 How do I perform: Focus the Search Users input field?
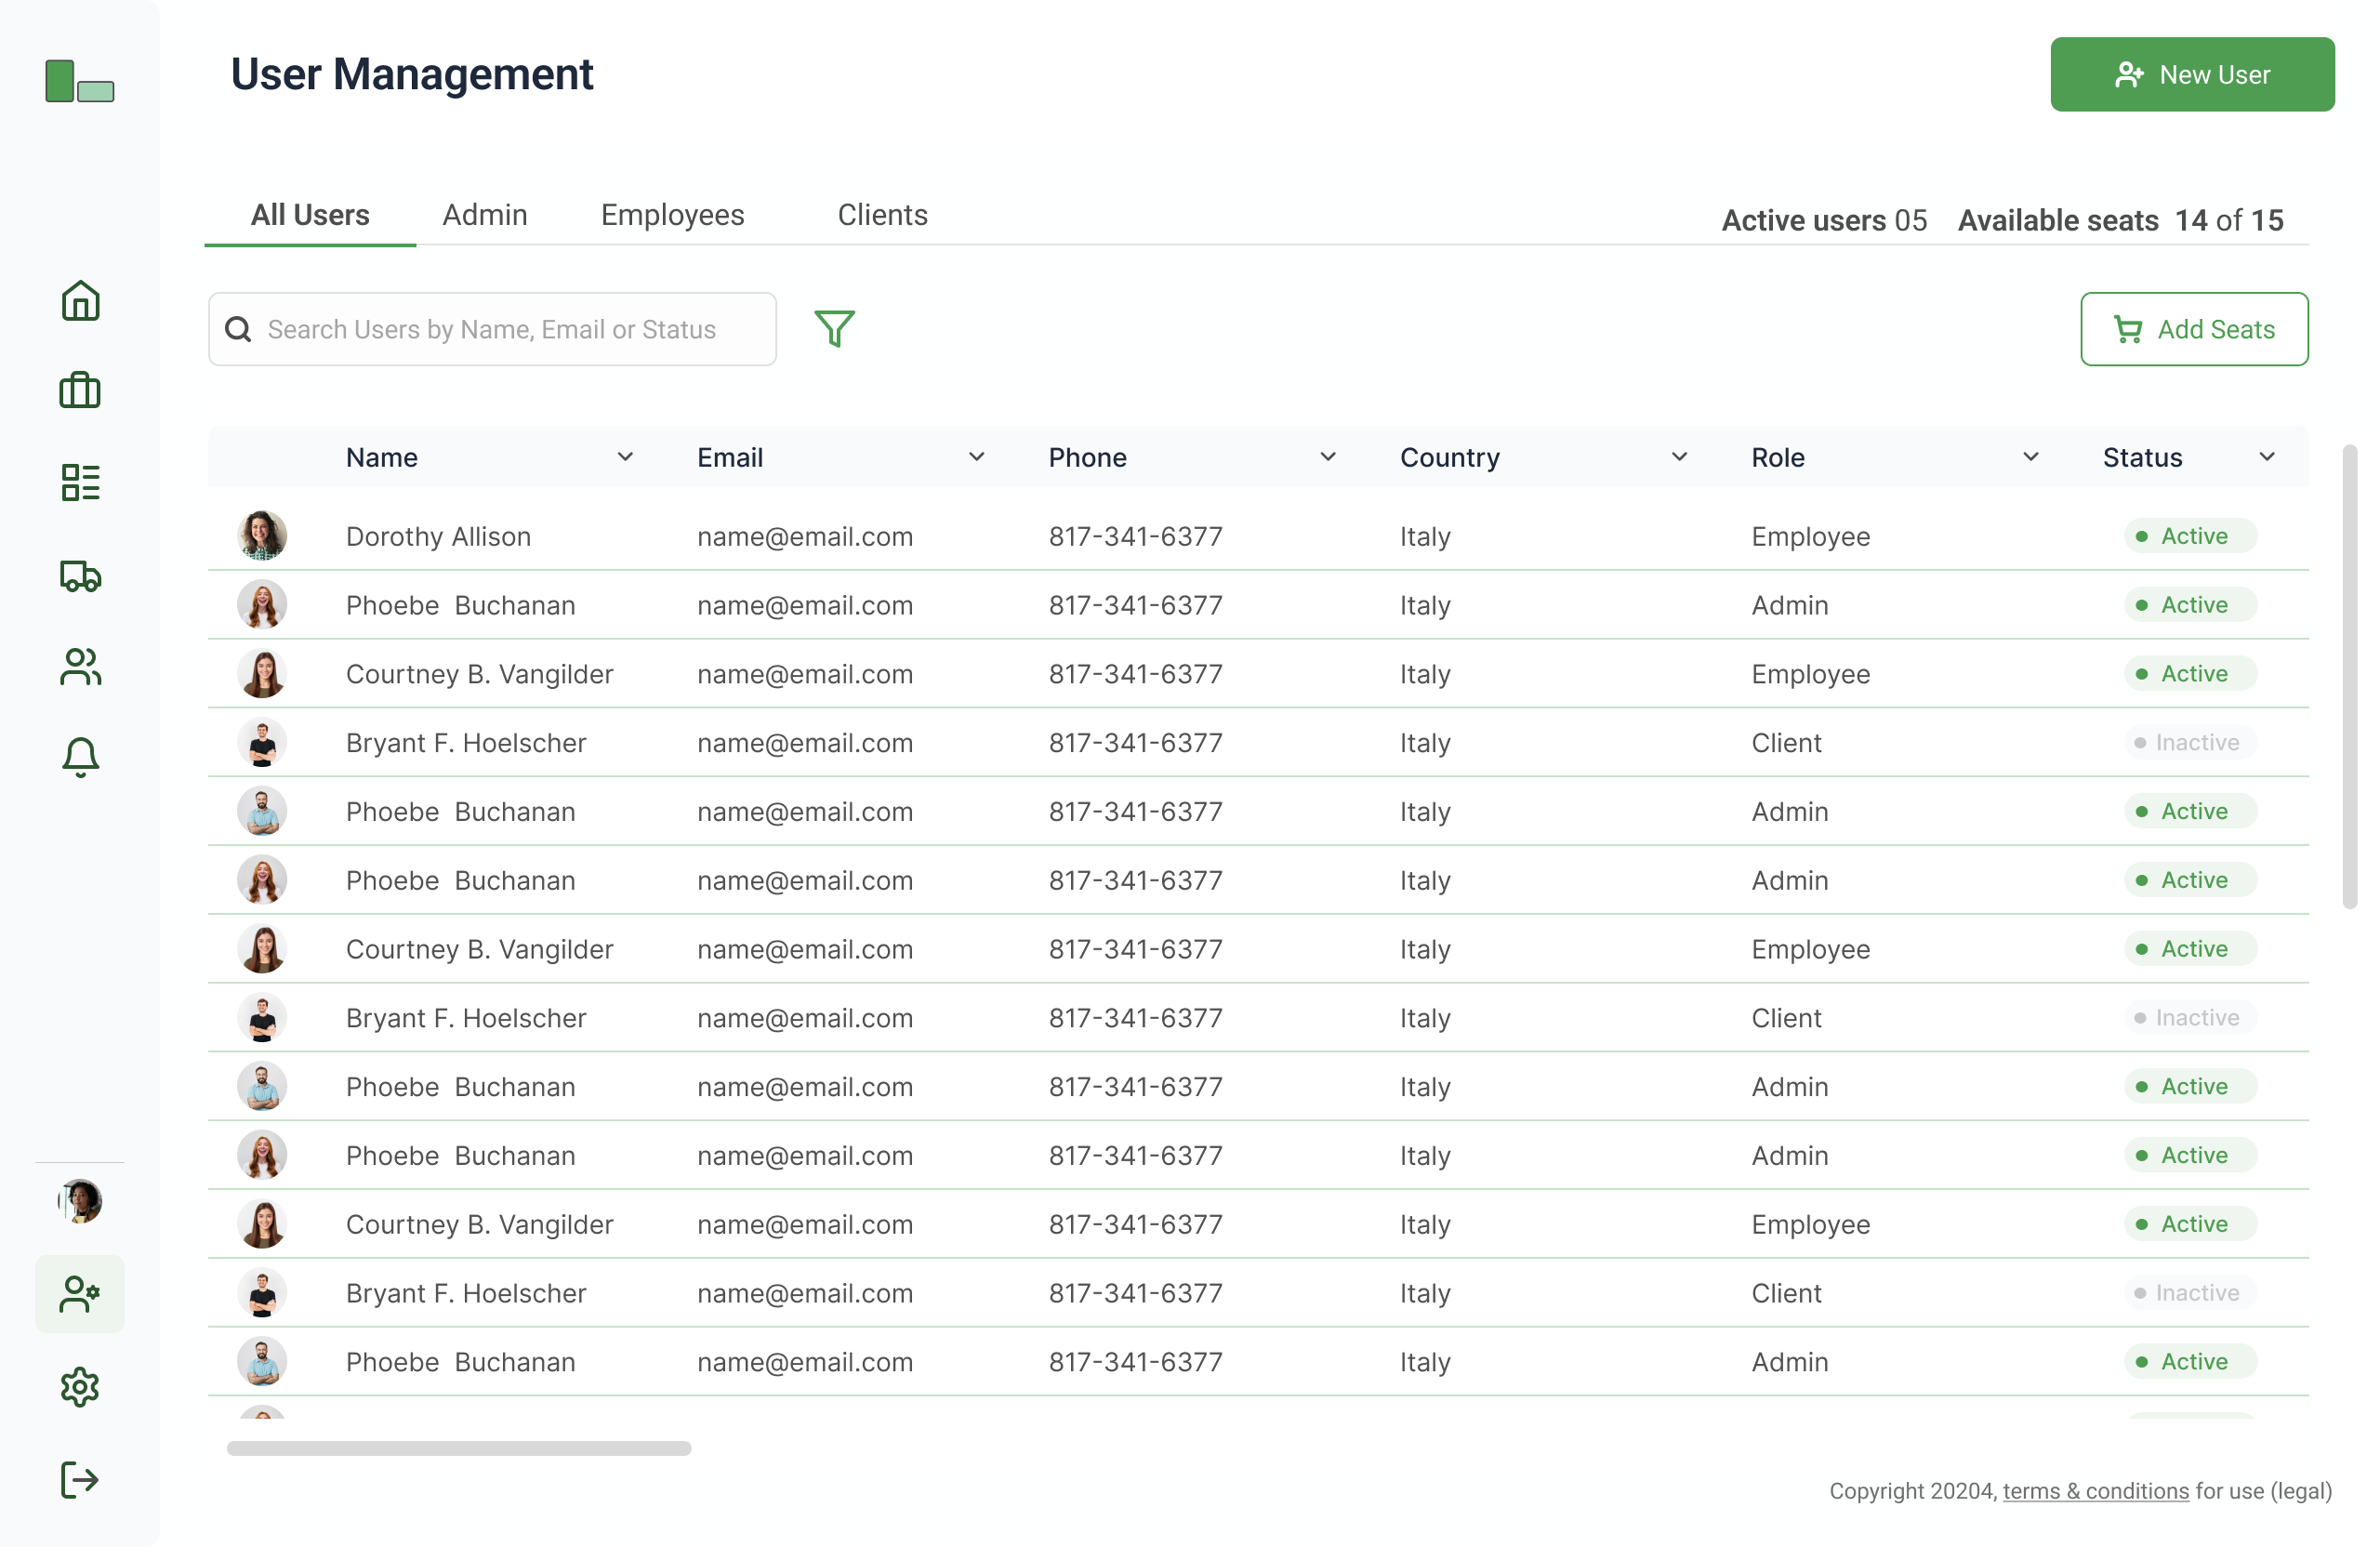tap(492, 329)
